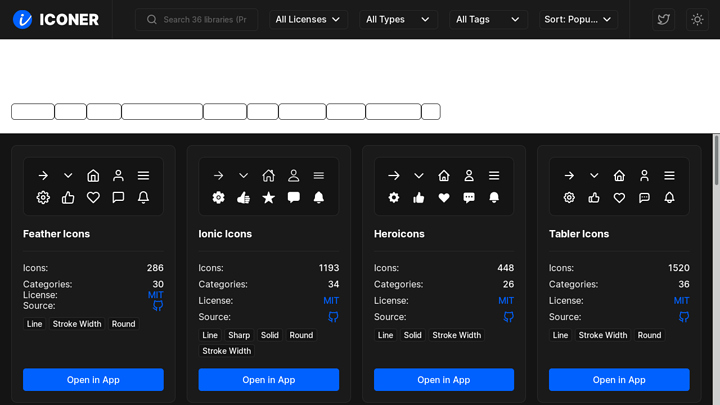
Task: Click the Feather Icons card title
Action: click(56, 234)
